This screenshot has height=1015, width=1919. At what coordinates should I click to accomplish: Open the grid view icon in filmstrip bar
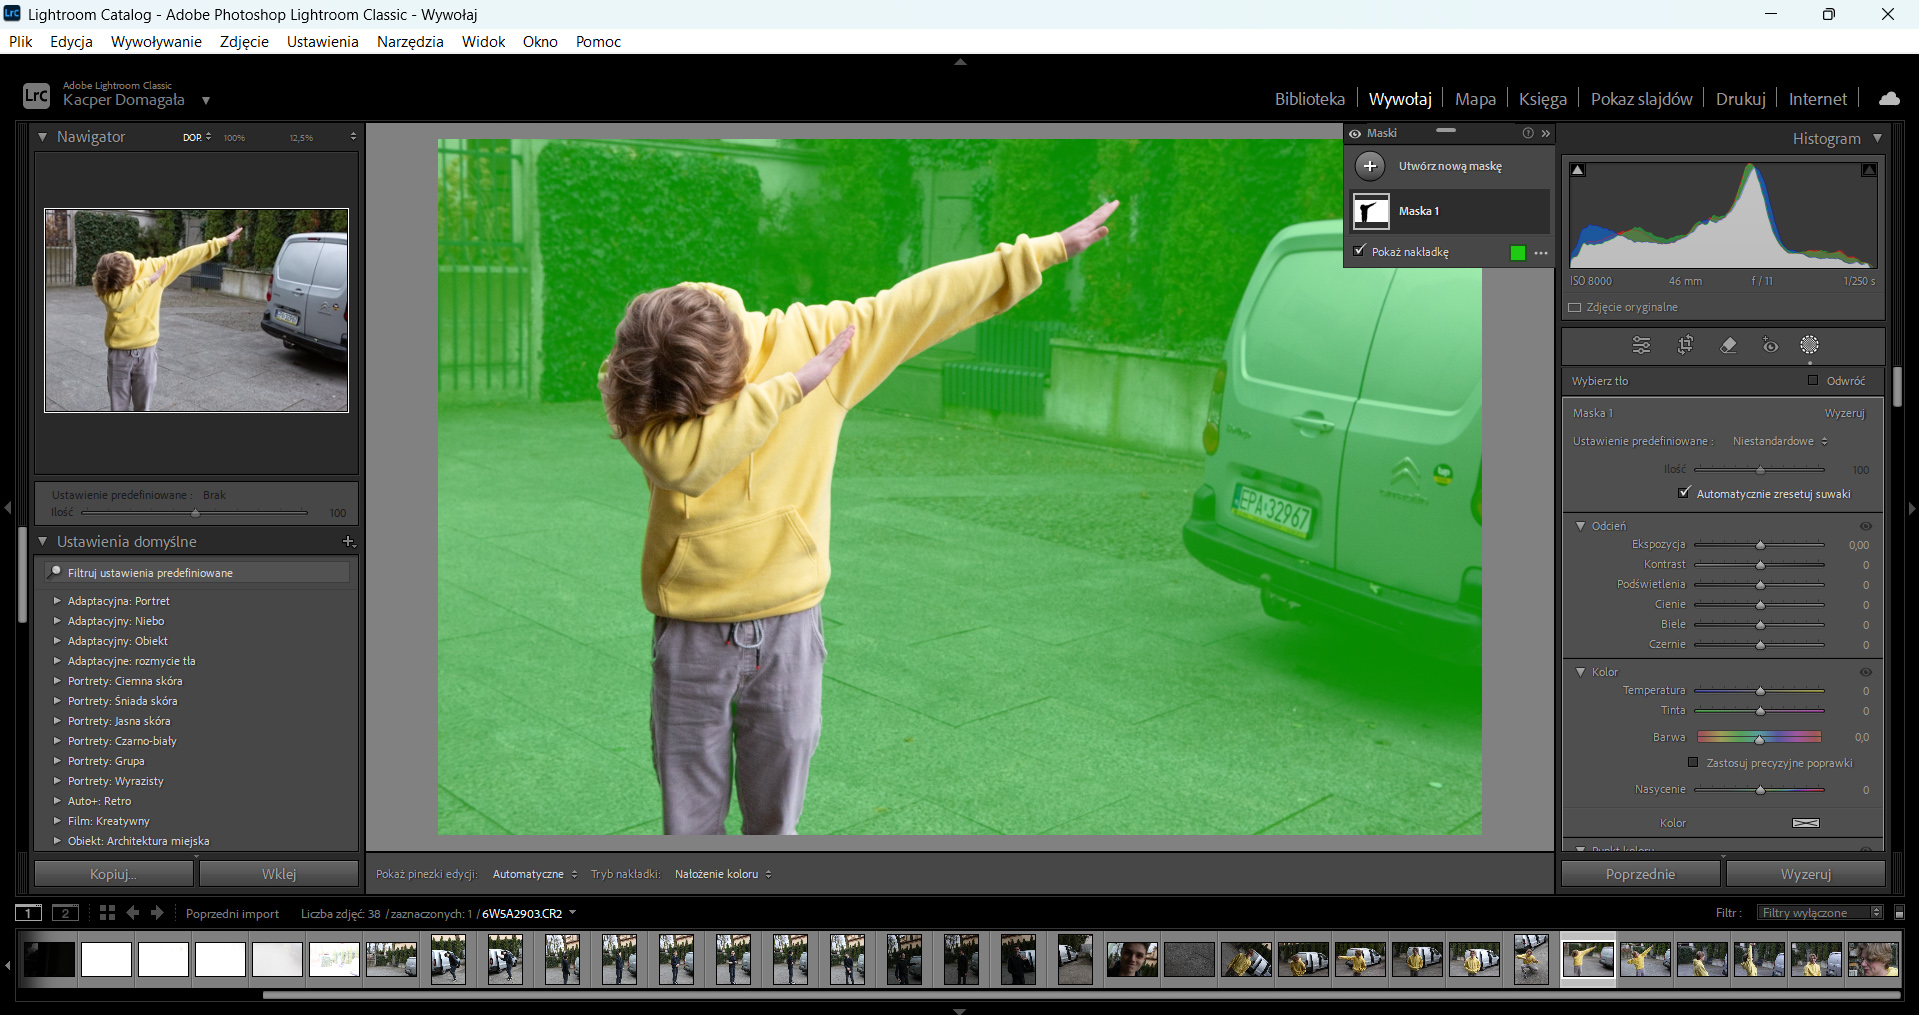[107, 913]
